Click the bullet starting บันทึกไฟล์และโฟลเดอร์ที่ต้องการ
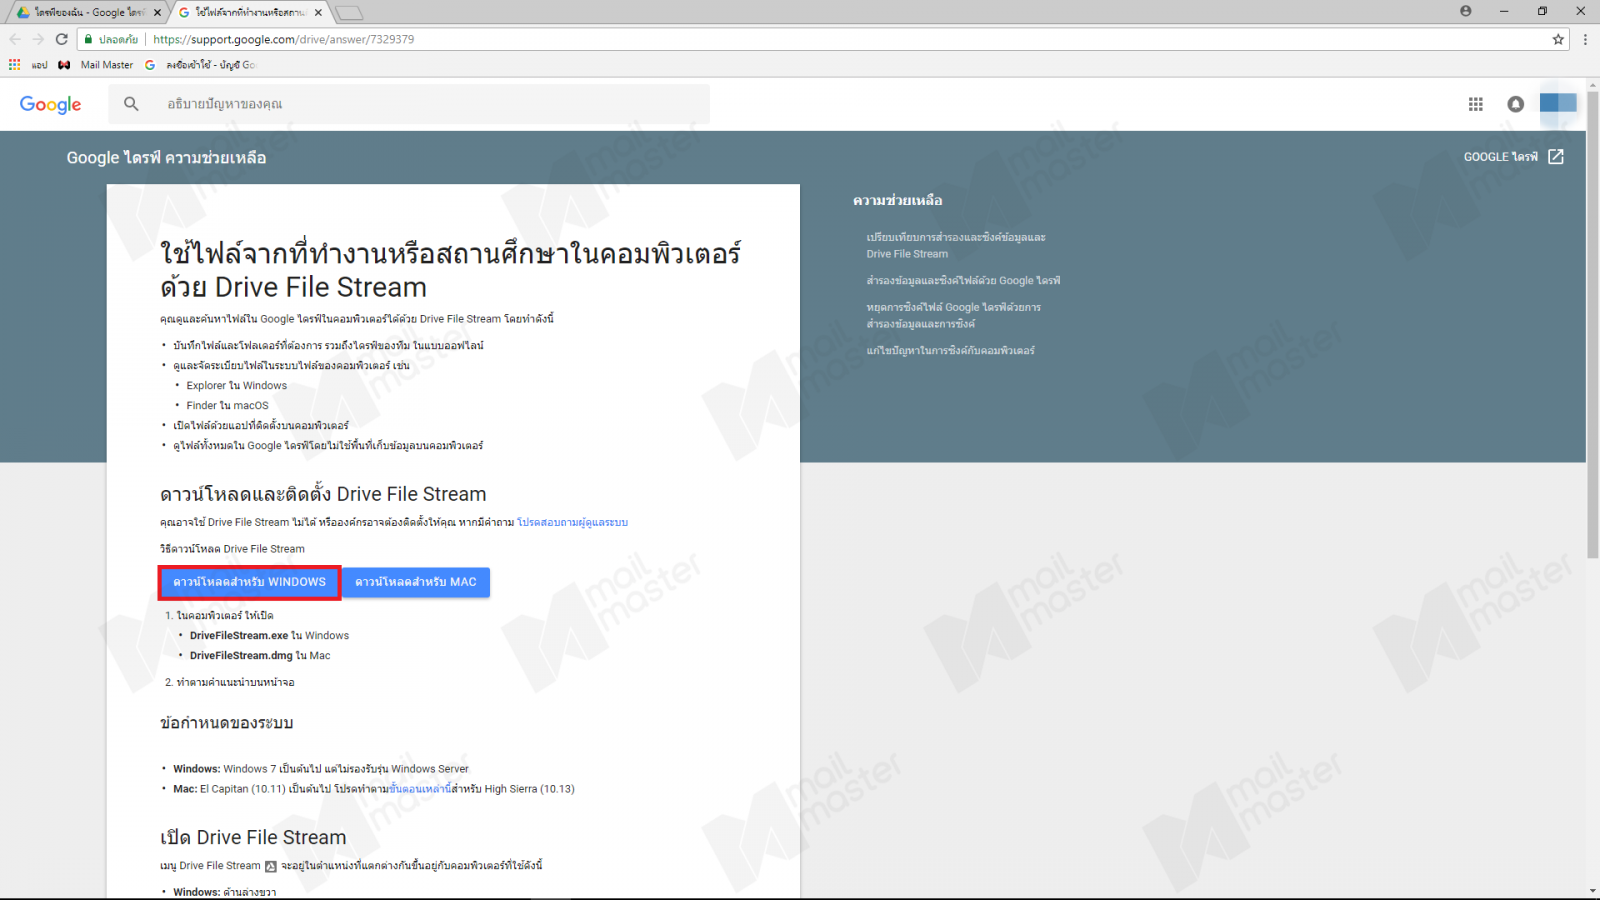Viewport: 1600px width, 900px height. tap(328, 346)
